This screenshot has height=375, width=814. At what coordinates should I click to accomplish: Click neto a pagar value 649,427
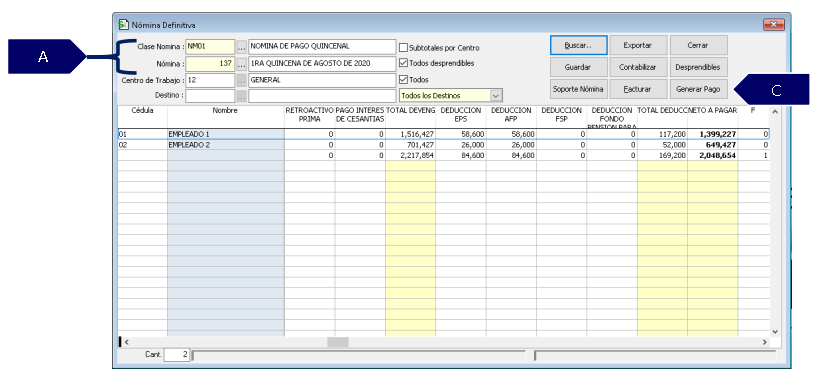(x=713, y=145)
